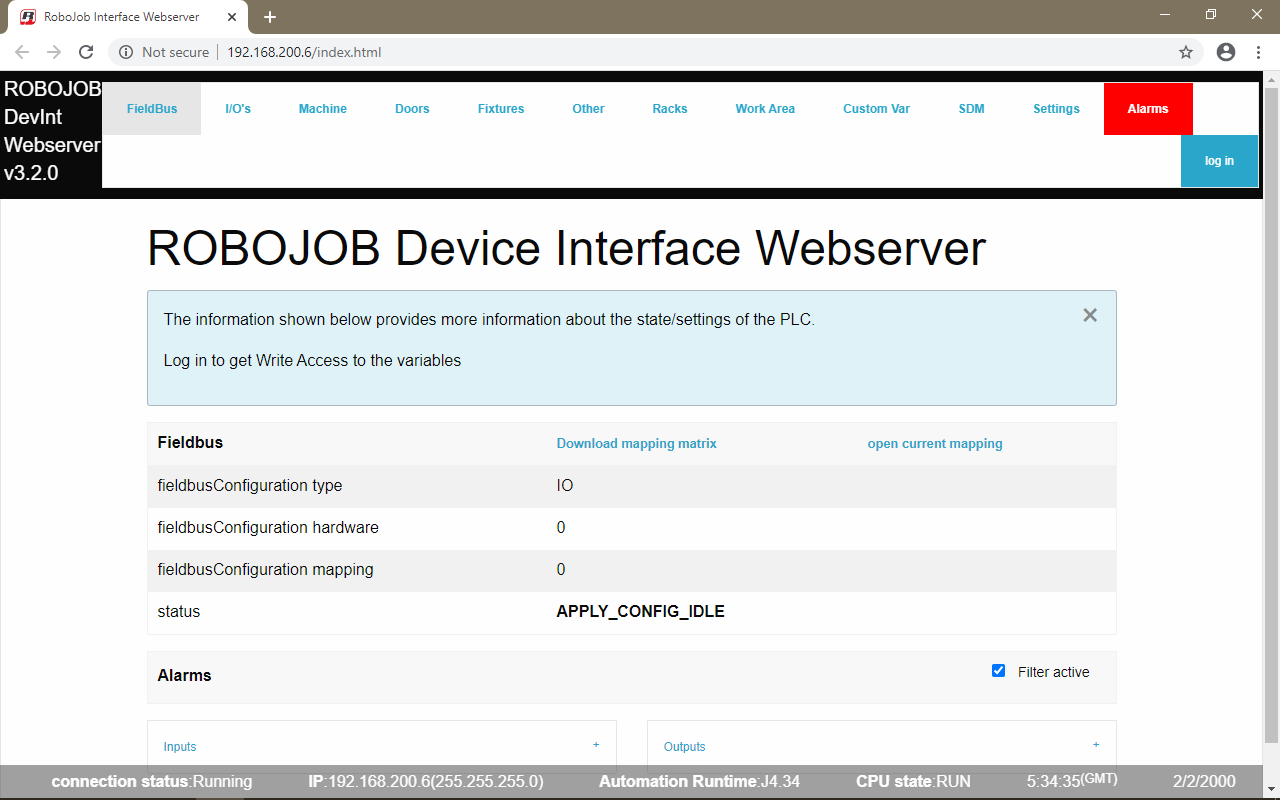This screenshot has height=800, width=1280.
Task: Click the ROBOJOB DevInt Webserver v3.2.0 logo text
Action: coord(52,131)
